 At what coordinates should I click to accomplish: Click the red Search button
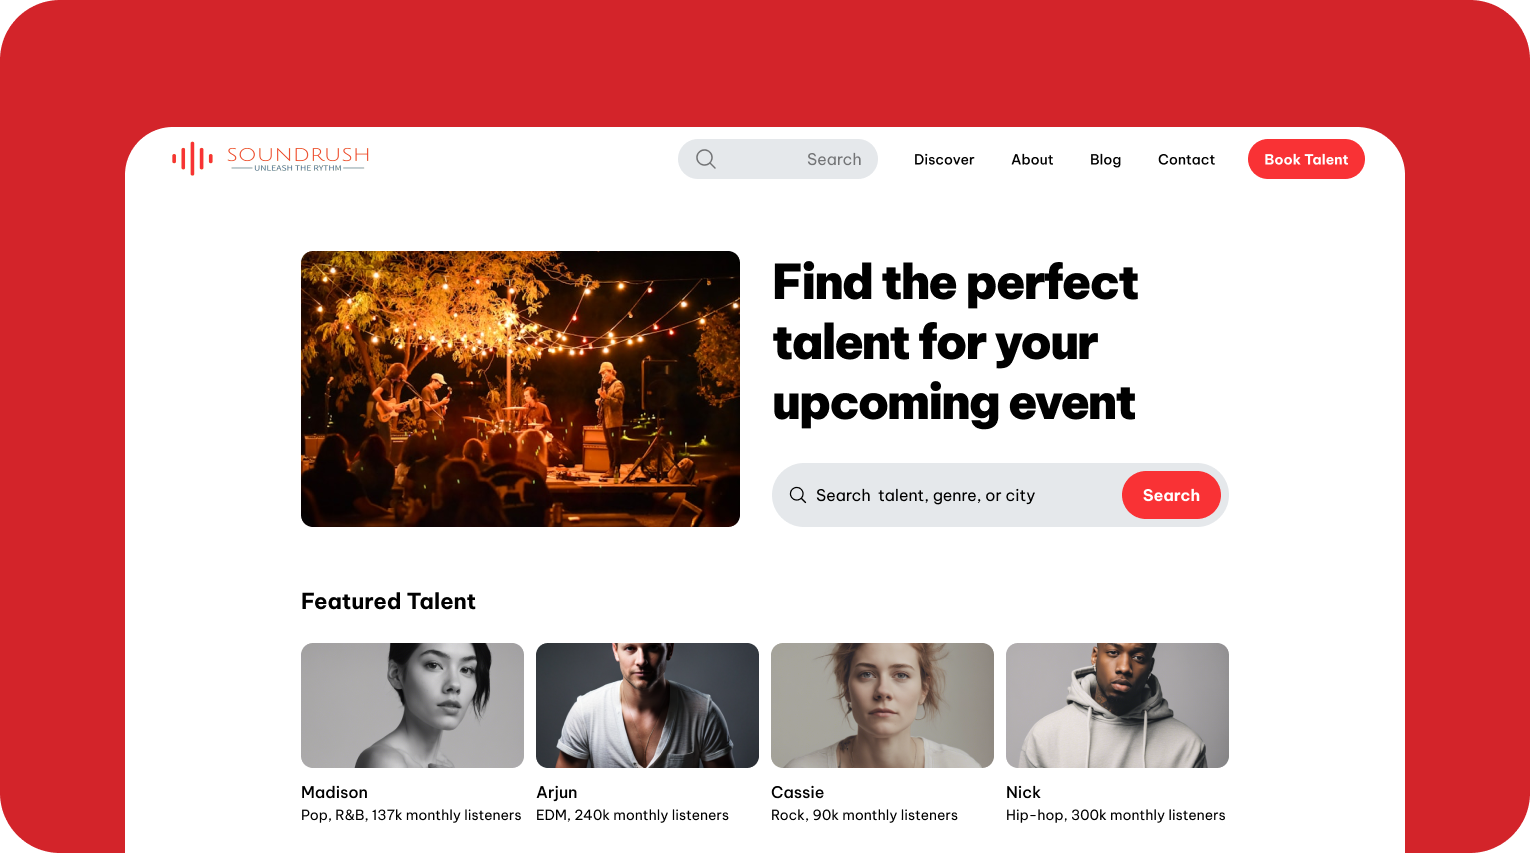[1171, 495]
